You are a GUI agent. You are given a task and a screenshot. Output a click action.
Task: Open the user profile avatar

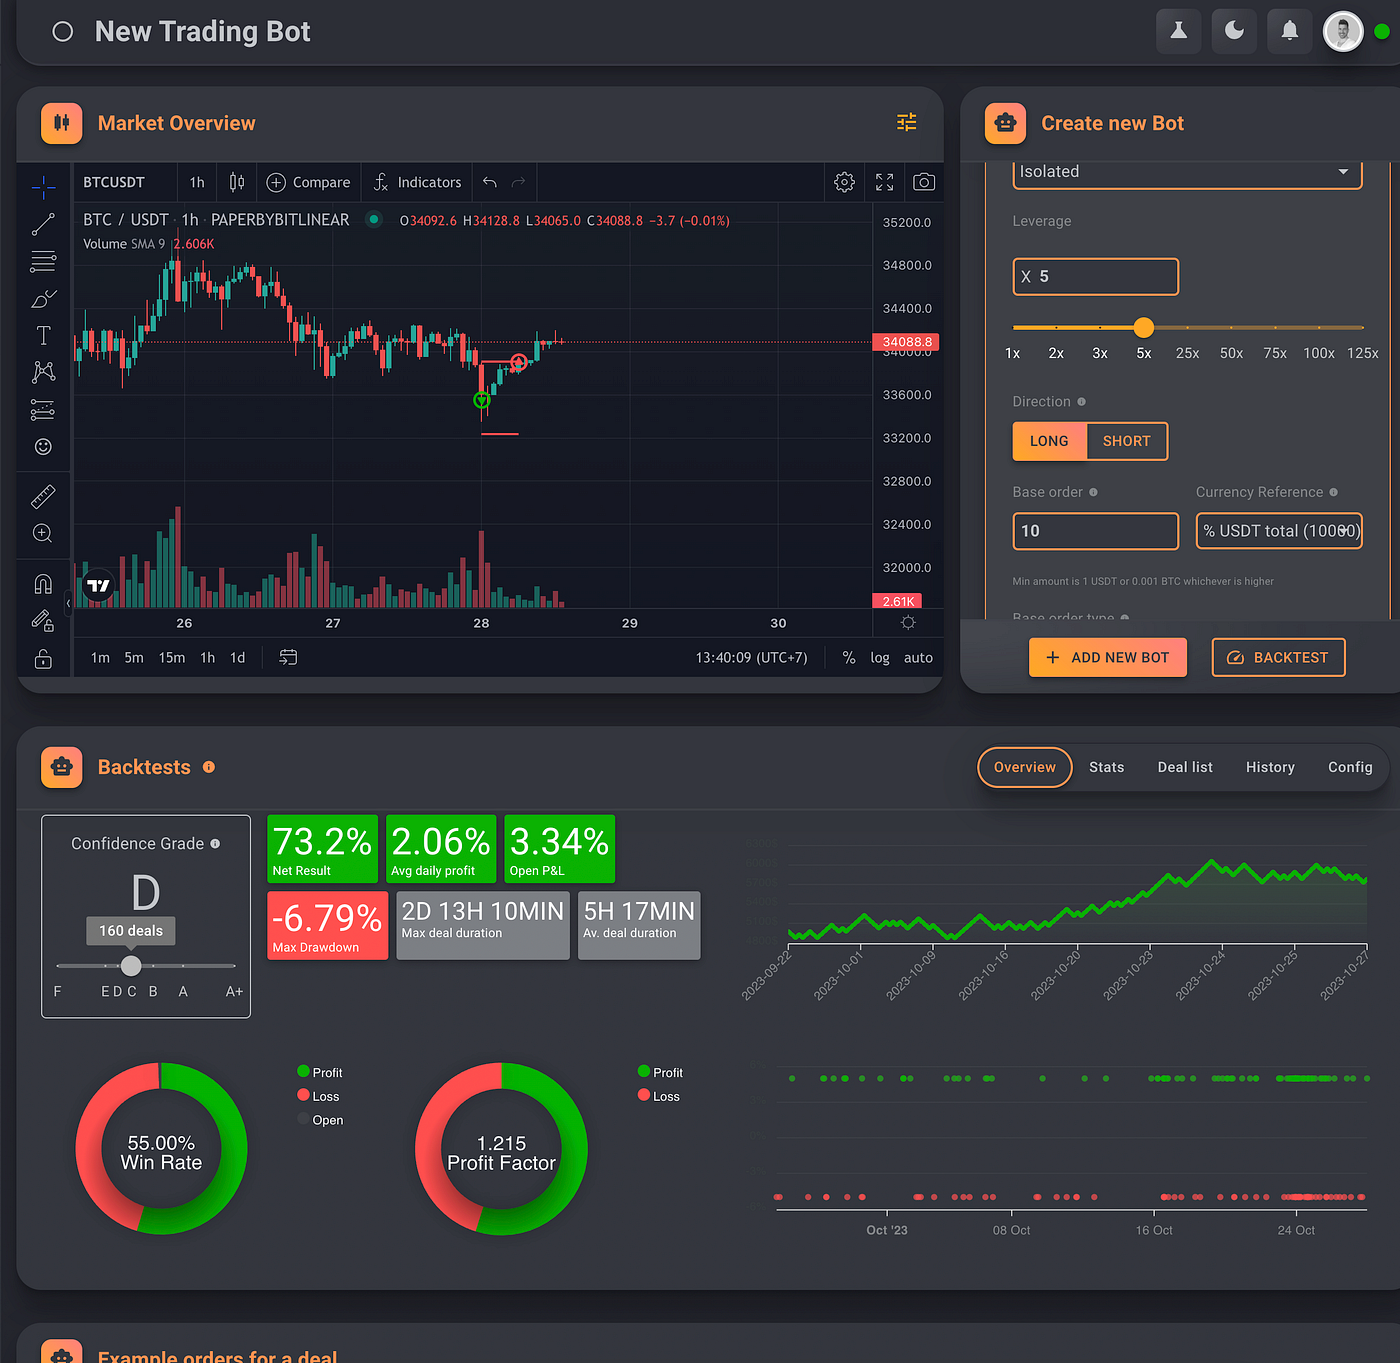pyautogui.click(x=1343, y=31)
